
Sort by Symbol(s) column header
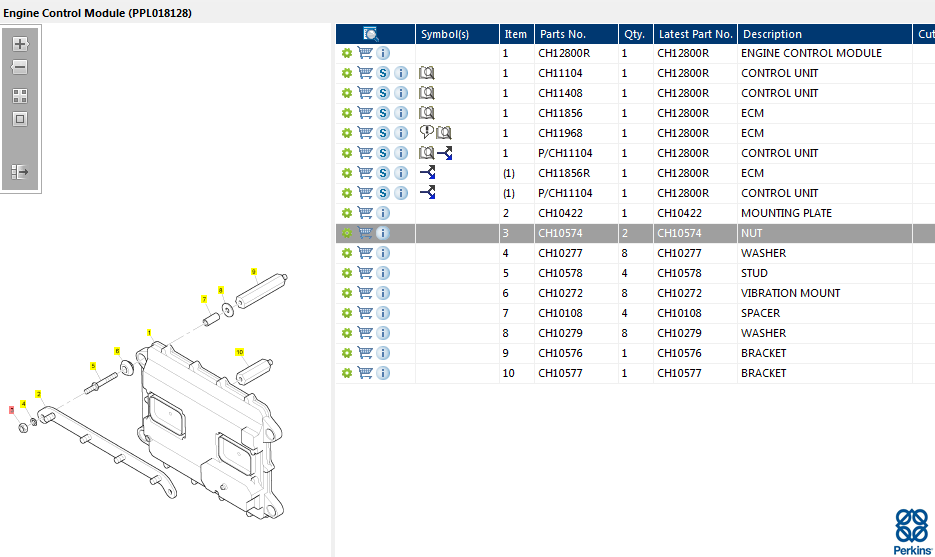coord(457,34)
